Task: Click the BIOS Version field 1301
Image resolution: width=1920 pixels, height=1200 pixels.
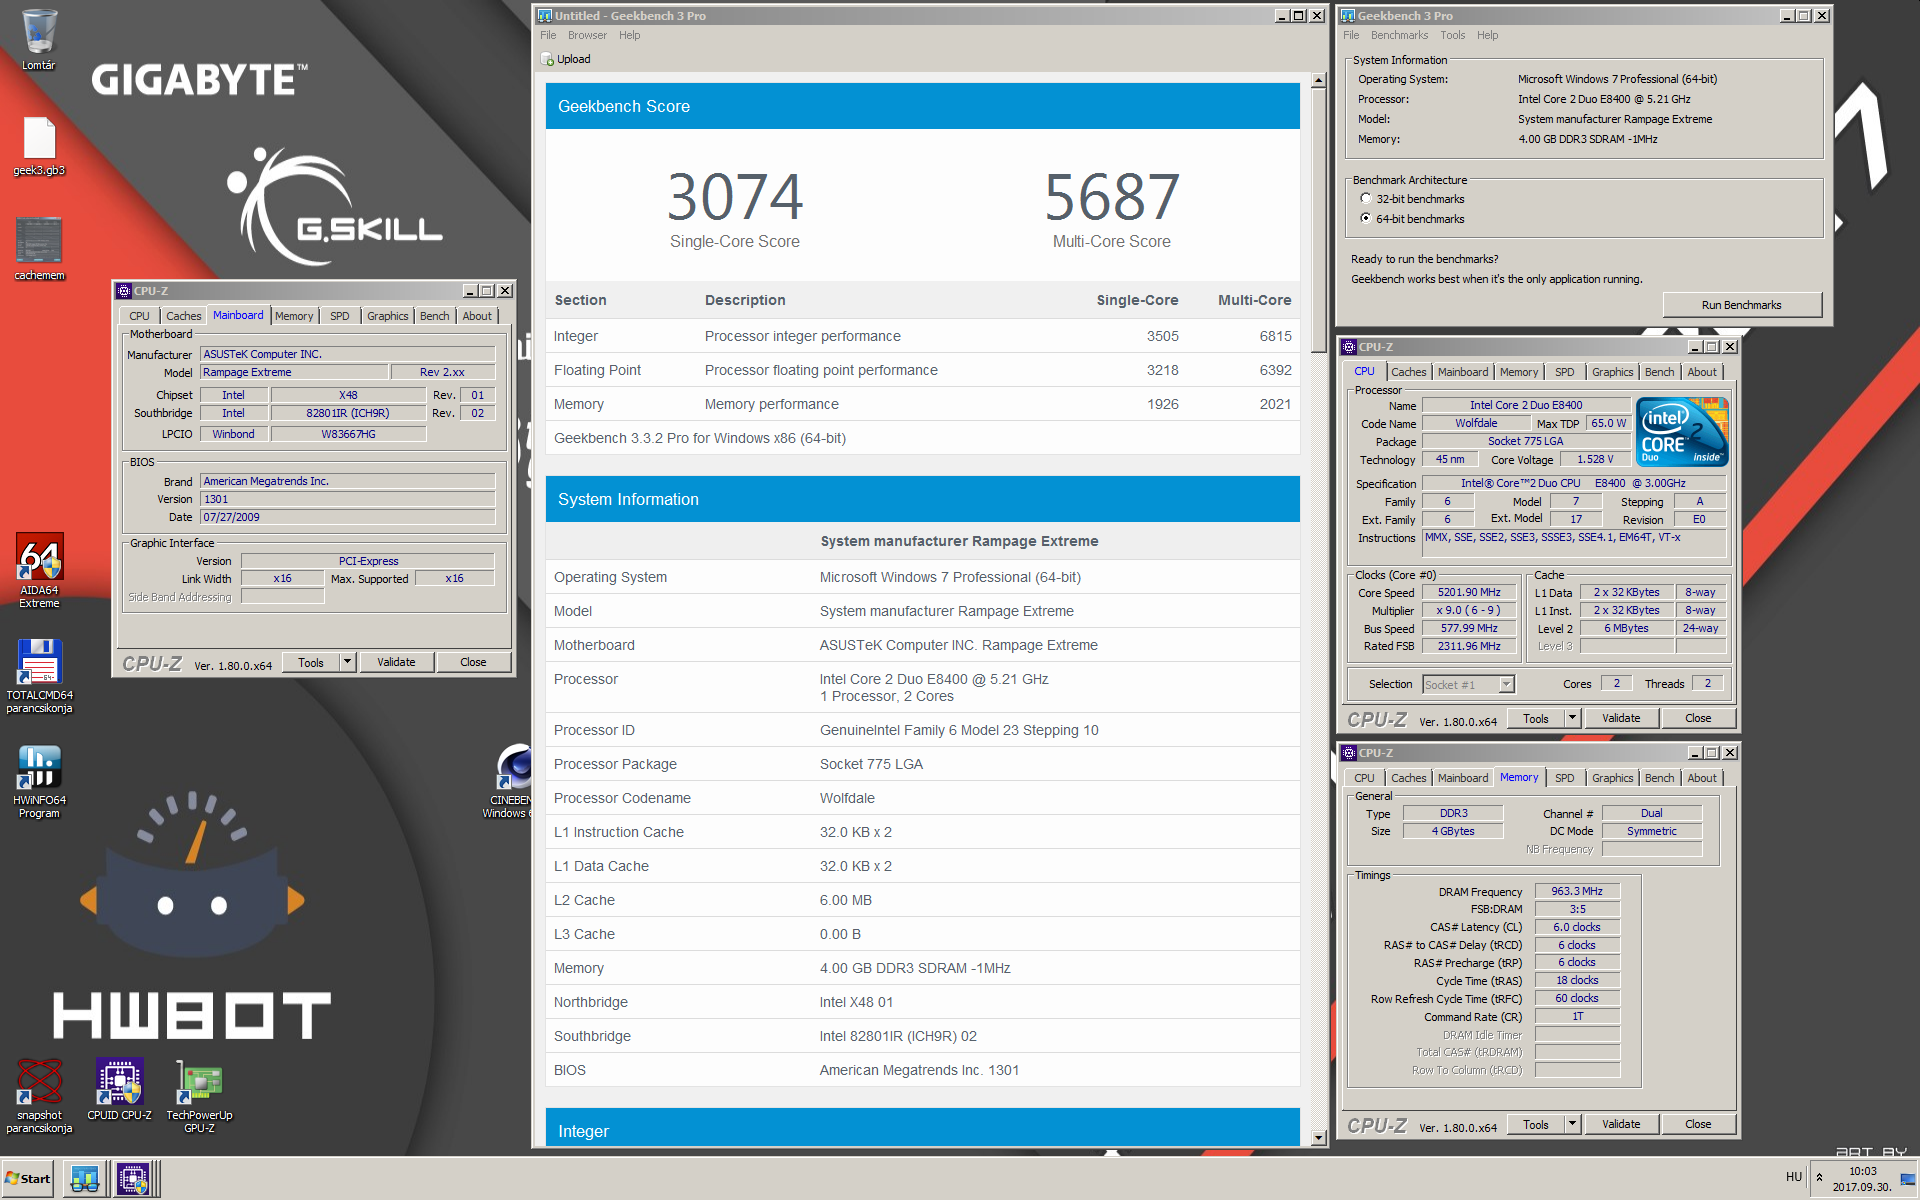Action: (348, 499)
